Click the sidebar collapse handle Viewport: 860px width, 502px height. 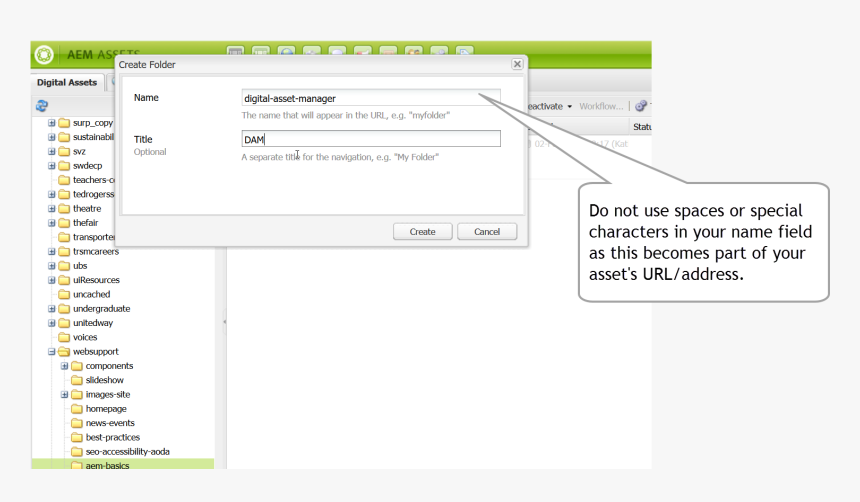pos(224,321)
